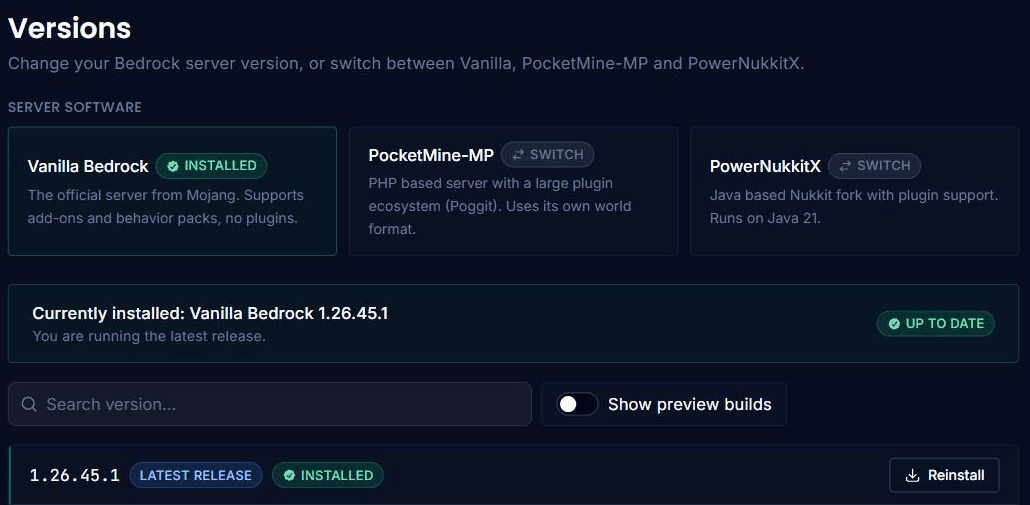Viewport: 1030px width, 505px height.
Task: Switch to PowerNukkitX via SWITCH button
Action: tap(874, 166)
